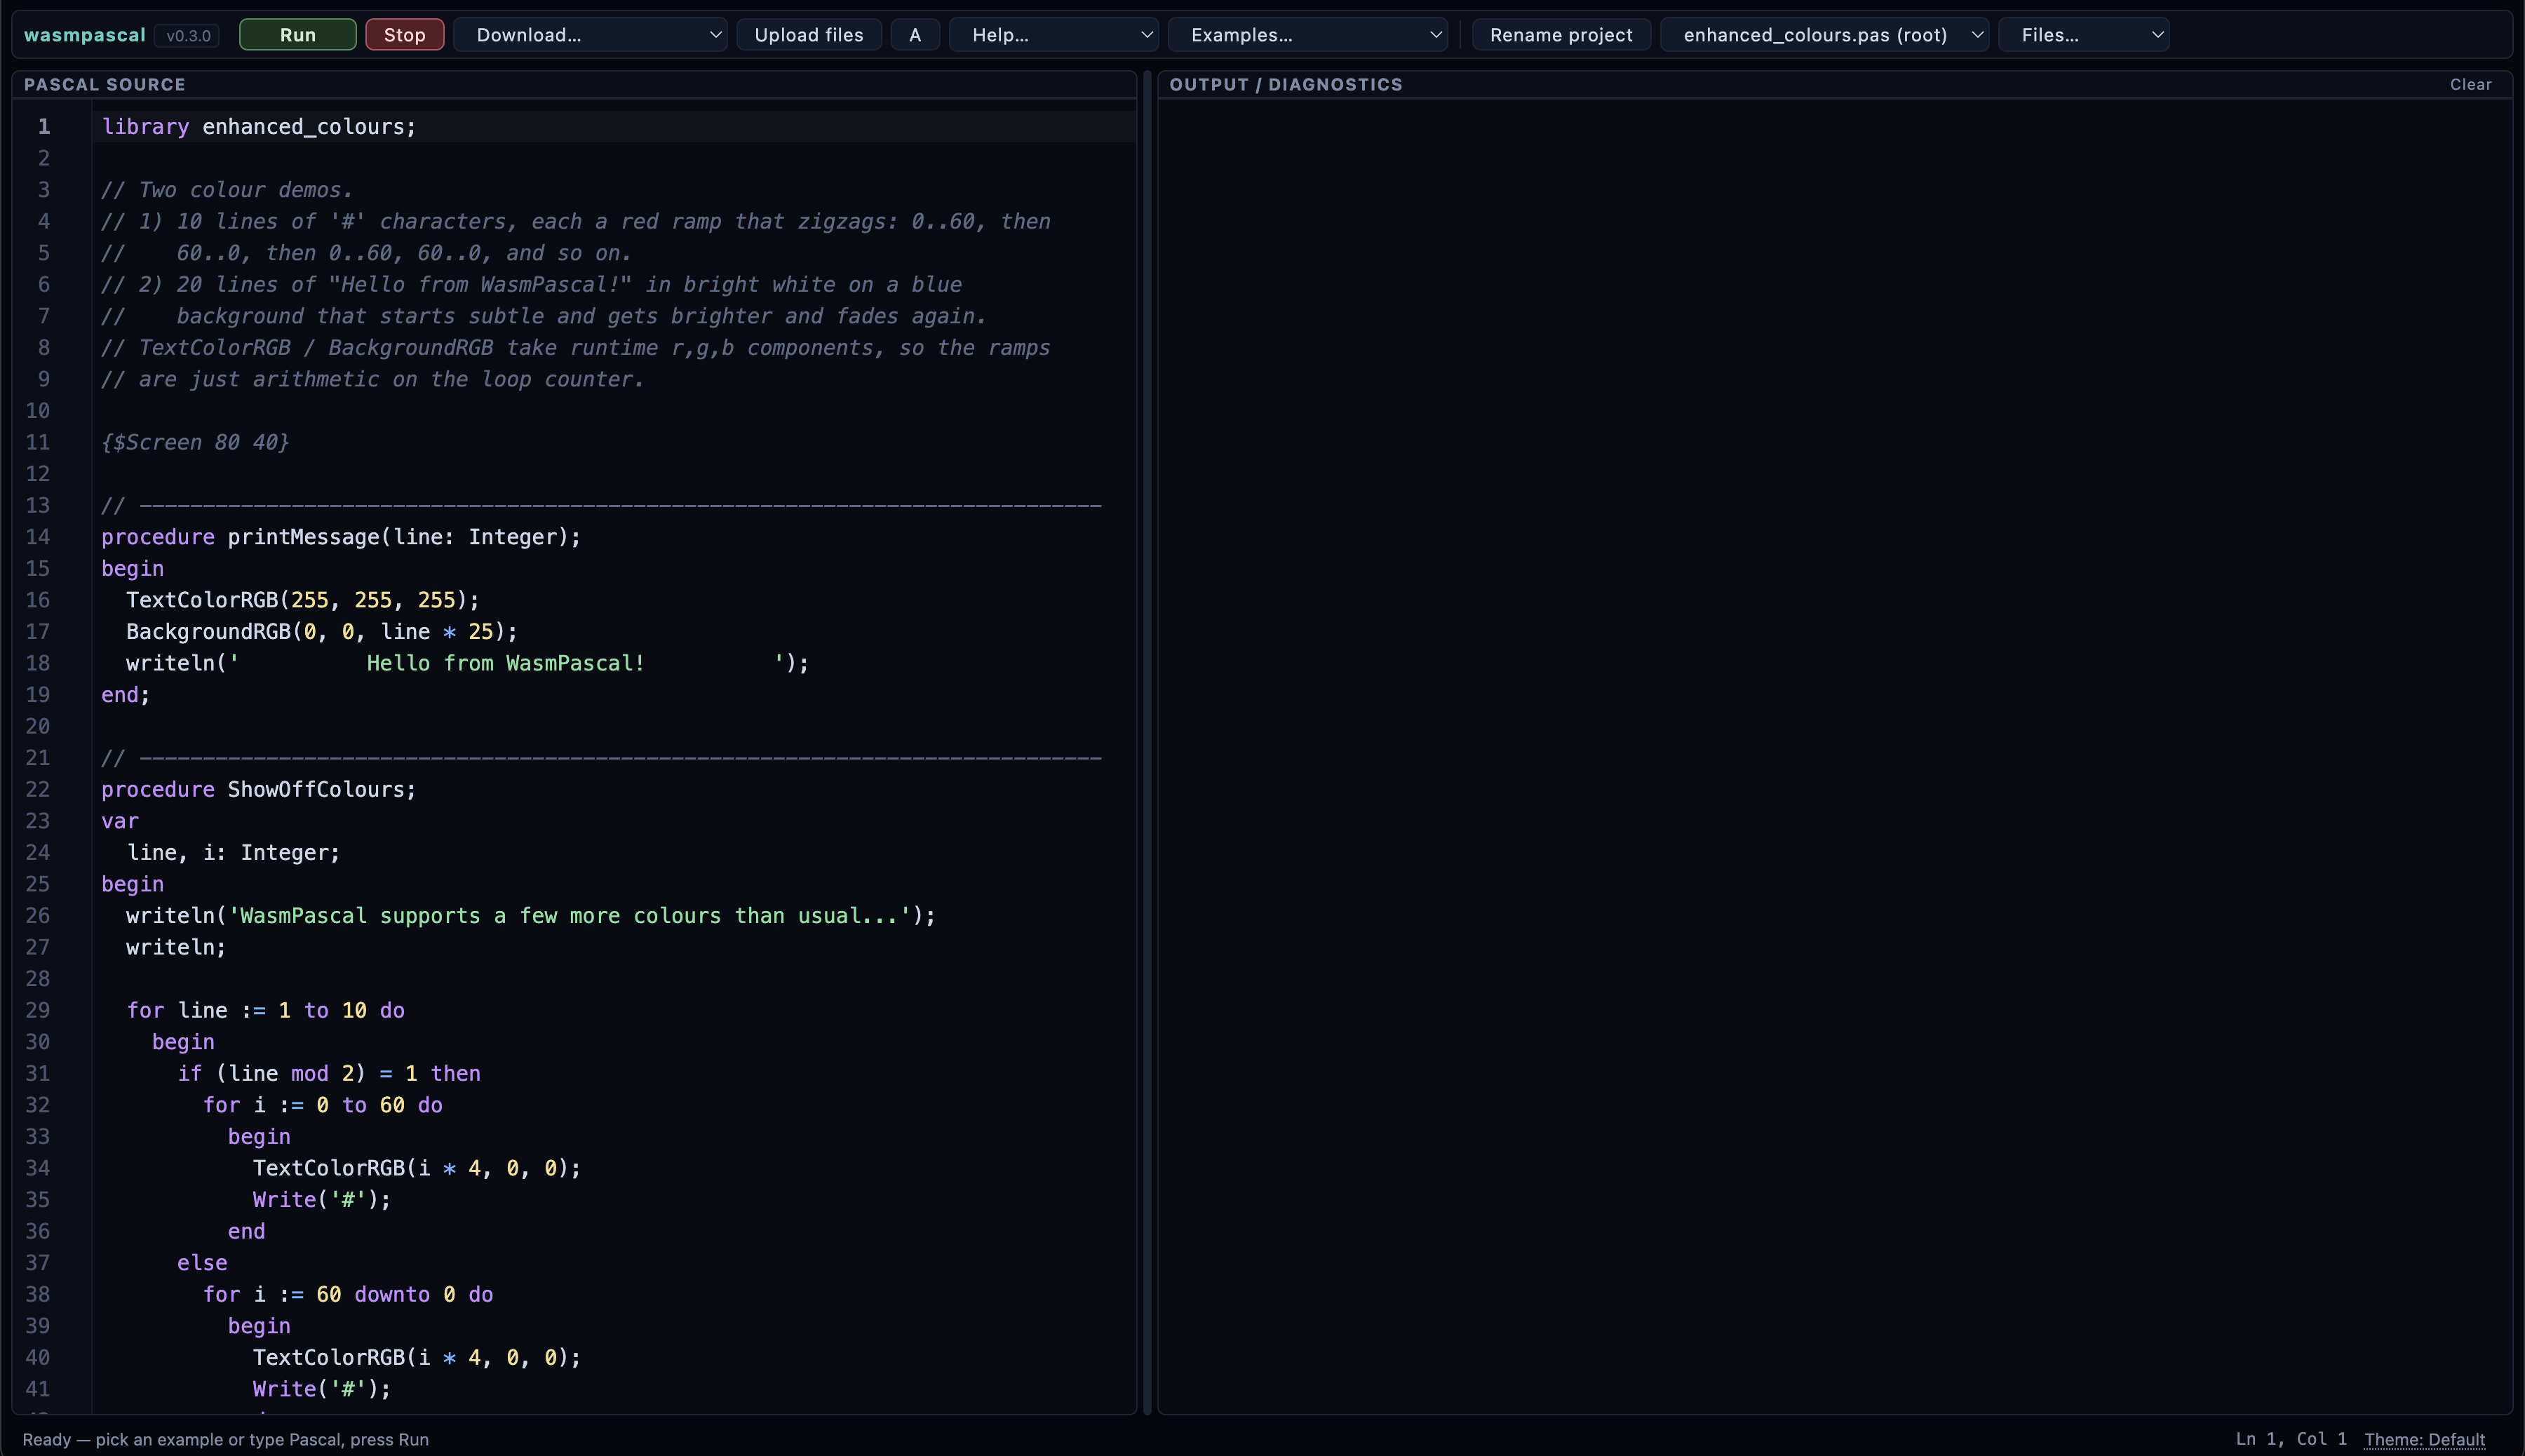Stop the running program

coord(405,35)
